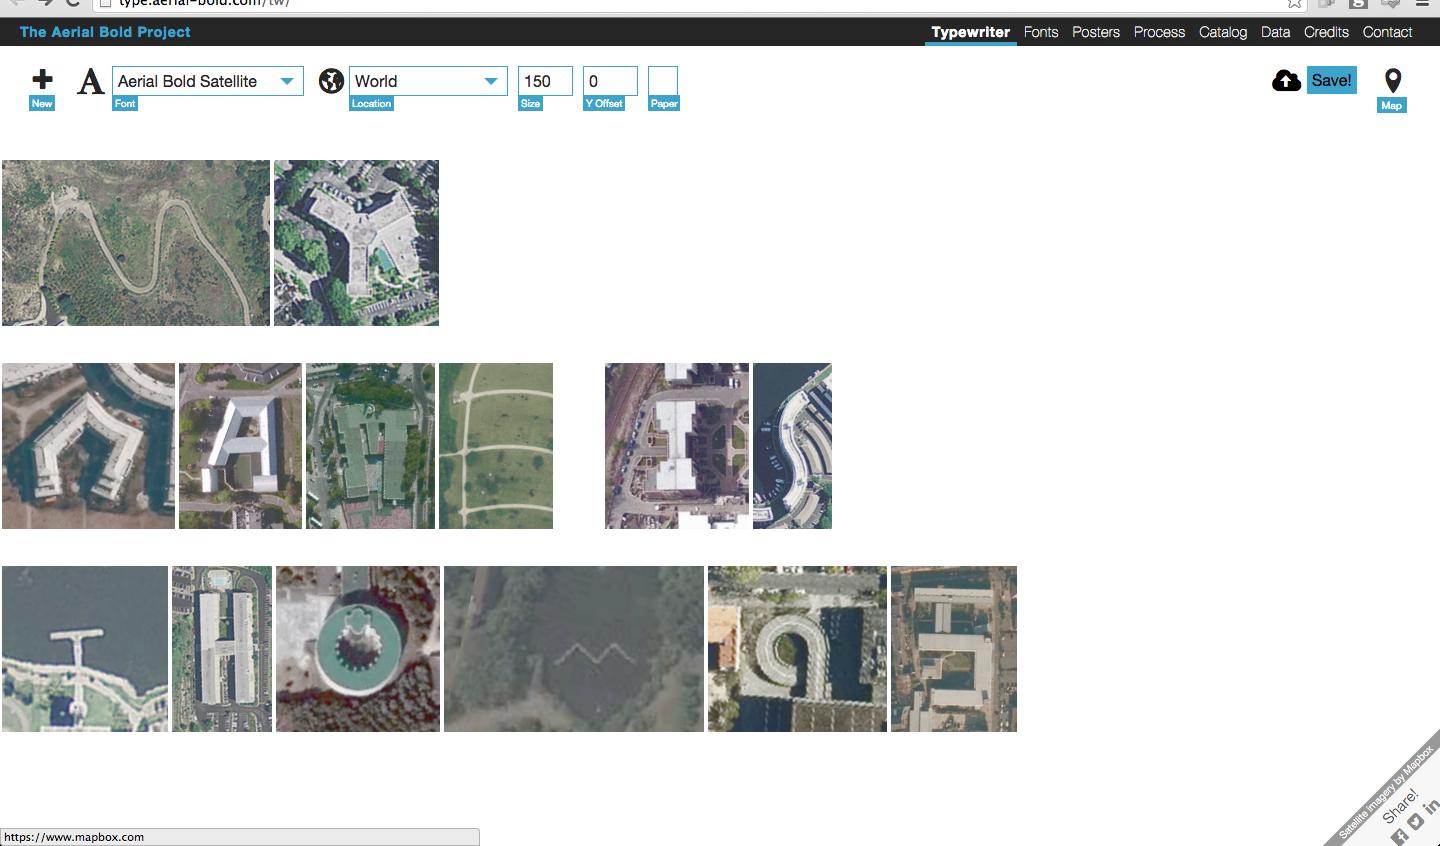This screenshot has width=1440, height=846.
Task: Click the Contact menu item
Action: click(x=1387, y=32)
